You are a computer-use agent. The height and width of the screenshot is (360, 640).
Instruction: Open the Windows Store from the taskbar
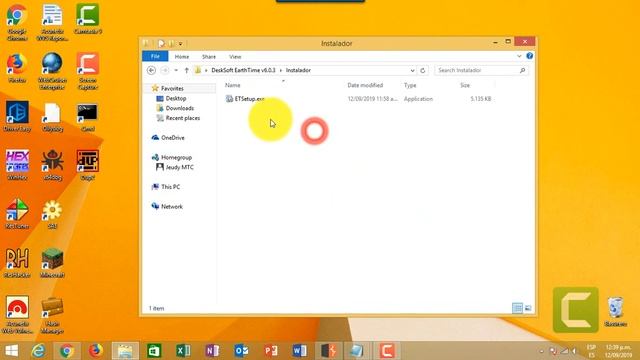(154, 351)
